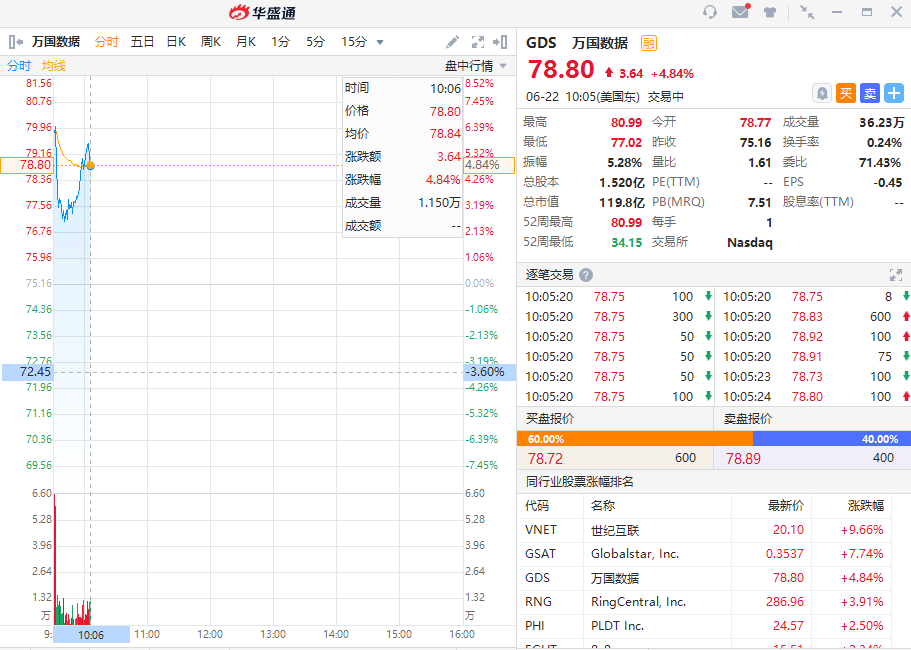
Task: Click the orange 60.00% bid ratio bar
Action: click(x=634, y=438)
